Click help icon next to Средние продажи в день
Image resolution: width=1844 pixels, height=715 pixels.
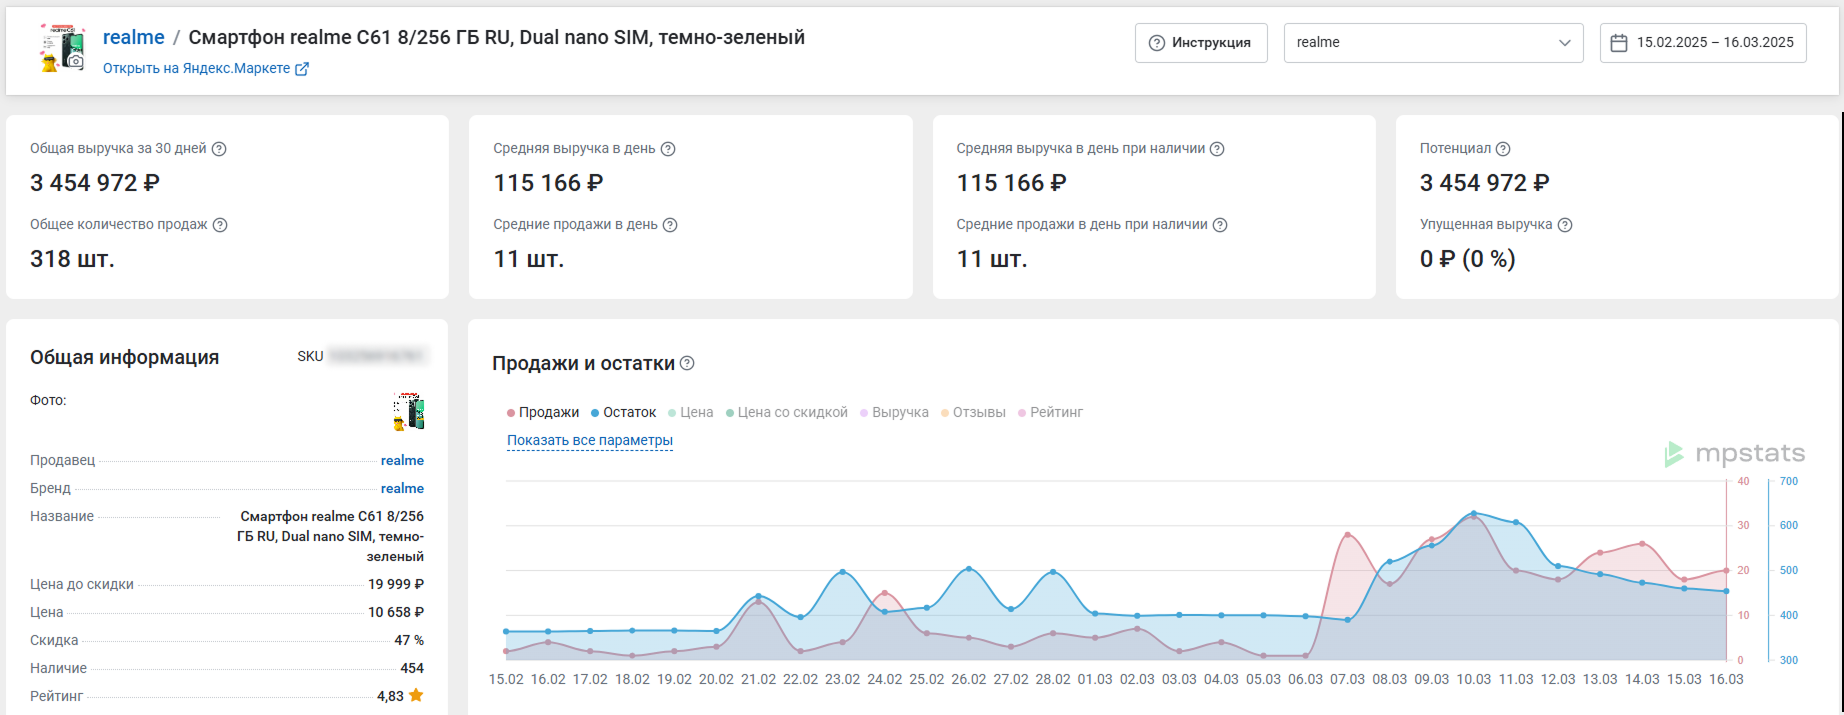tap(670, 225)
